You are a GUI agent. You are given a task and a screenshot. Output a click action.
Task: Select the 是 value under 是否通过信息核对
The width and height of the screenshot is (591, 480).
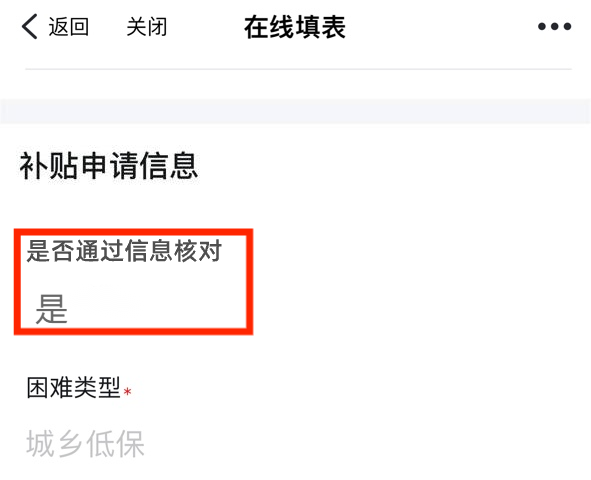click(x=52, y=309)
